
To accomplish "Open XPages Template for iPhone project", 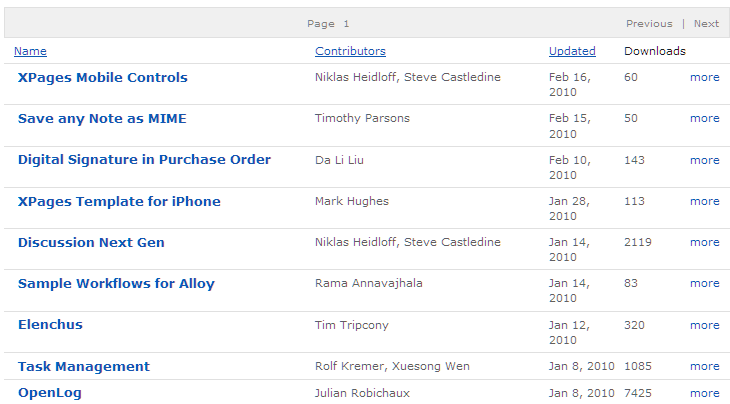I will click(x=119, y=202).
